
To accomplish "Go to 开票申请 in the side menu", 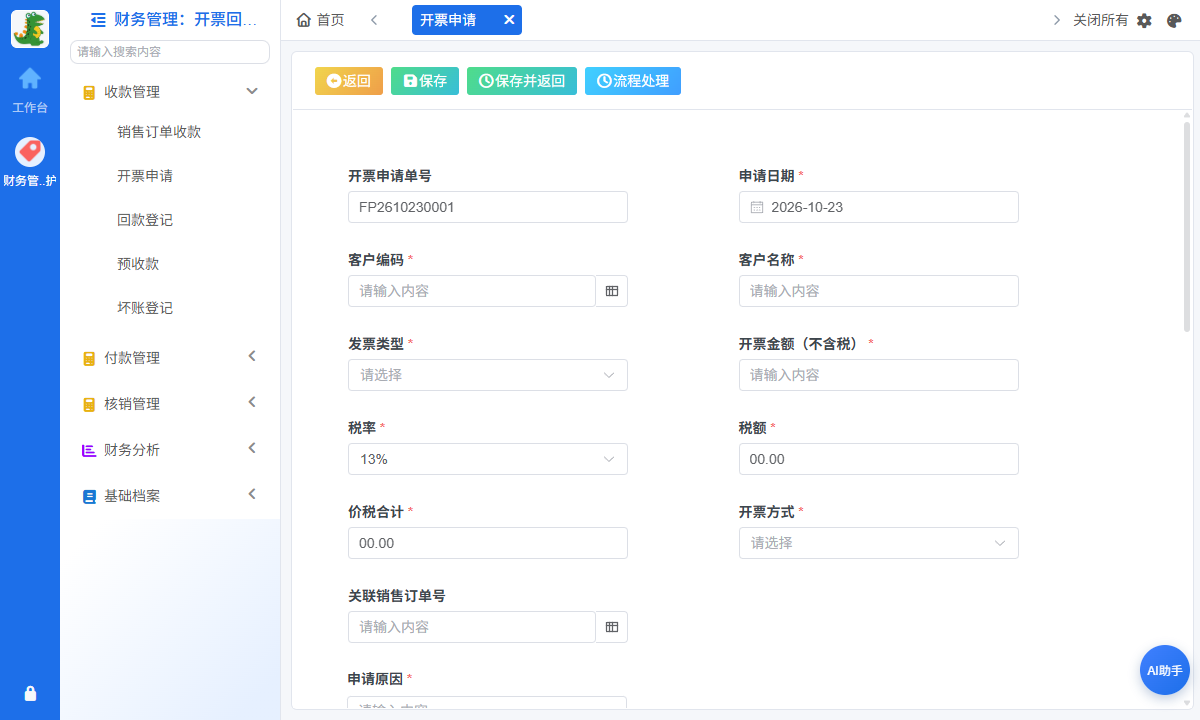I will [x=145, y=176].
